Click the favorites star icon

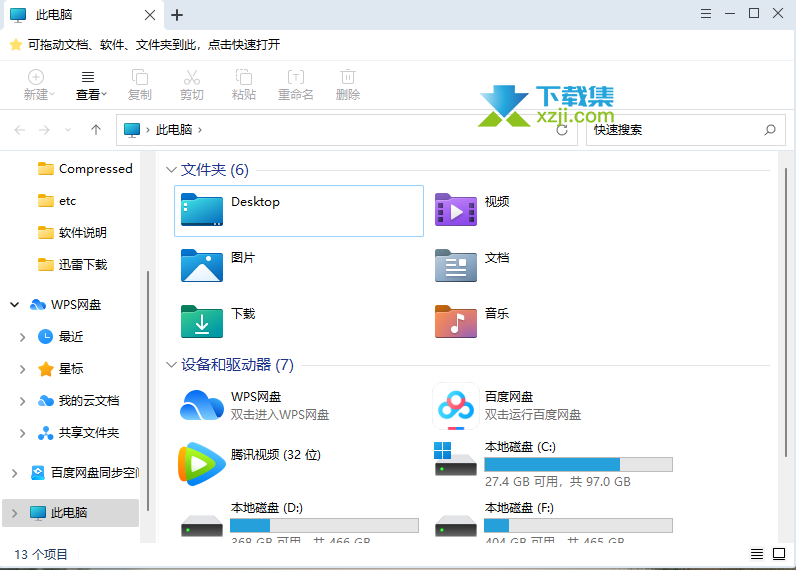(x=16, y=45)
